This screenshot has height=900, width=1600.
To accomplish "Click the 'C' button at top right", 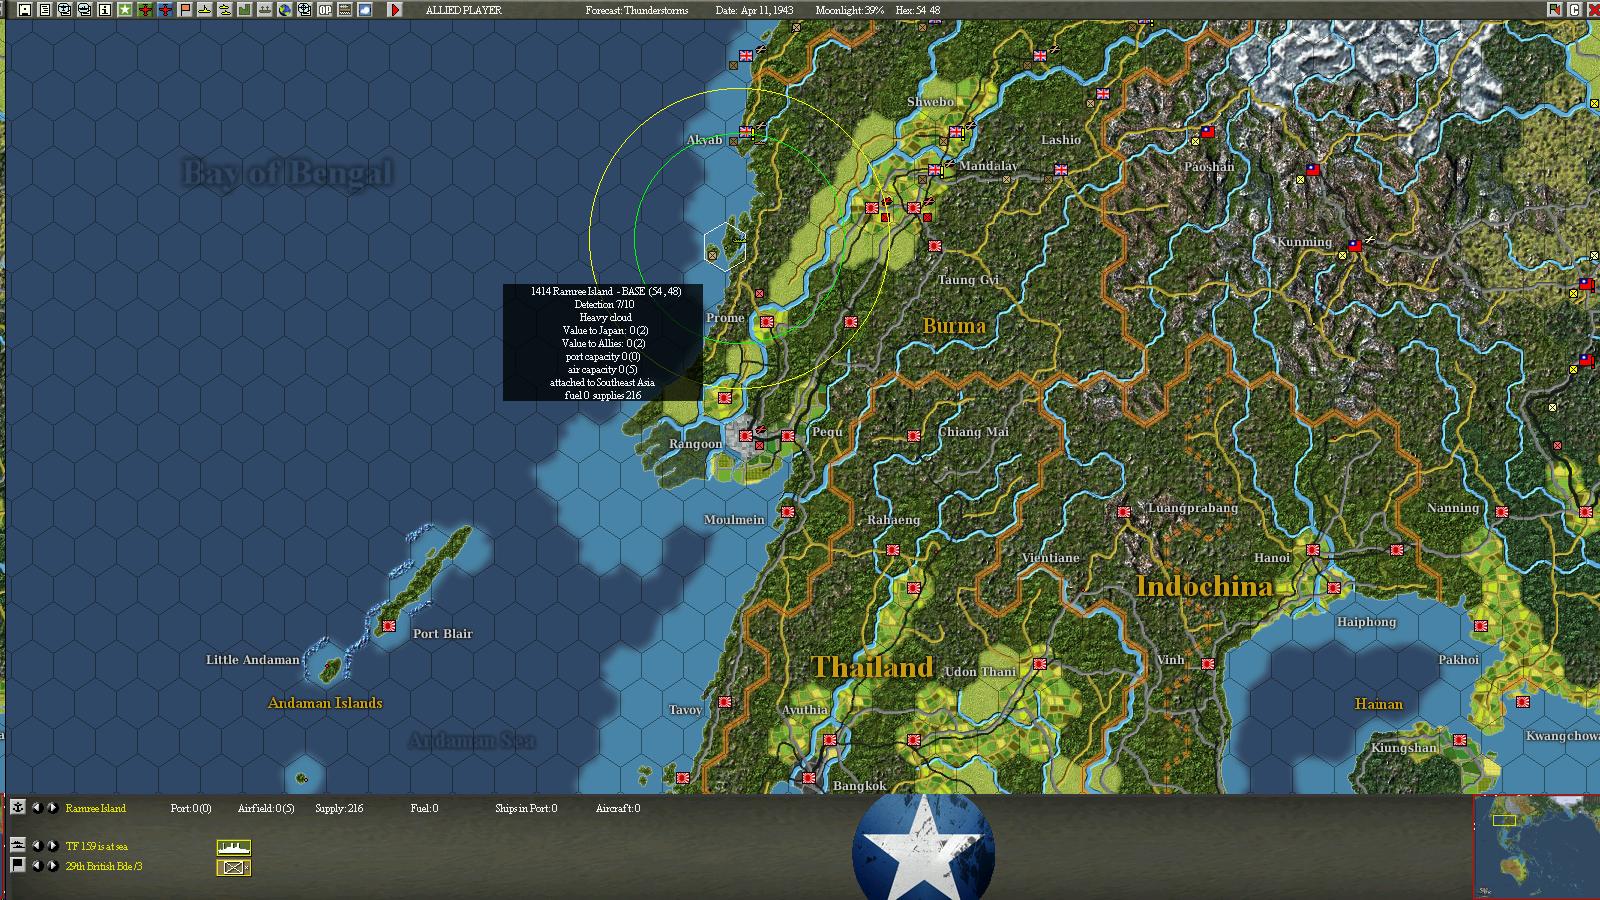I will (1573, 10).
